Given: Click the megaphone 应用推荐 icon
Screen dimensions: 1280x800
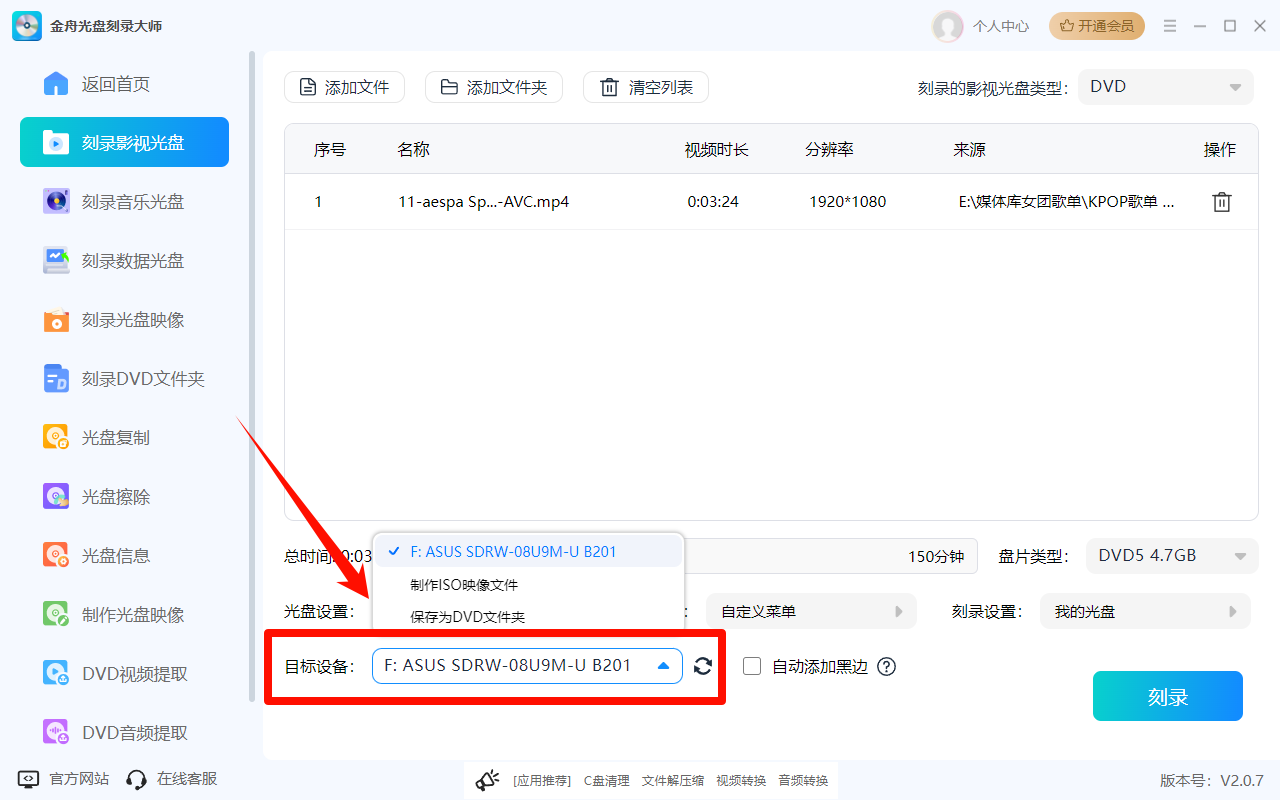Looking at the screenshot, I should pyautogui.click(x=487, y=780).
